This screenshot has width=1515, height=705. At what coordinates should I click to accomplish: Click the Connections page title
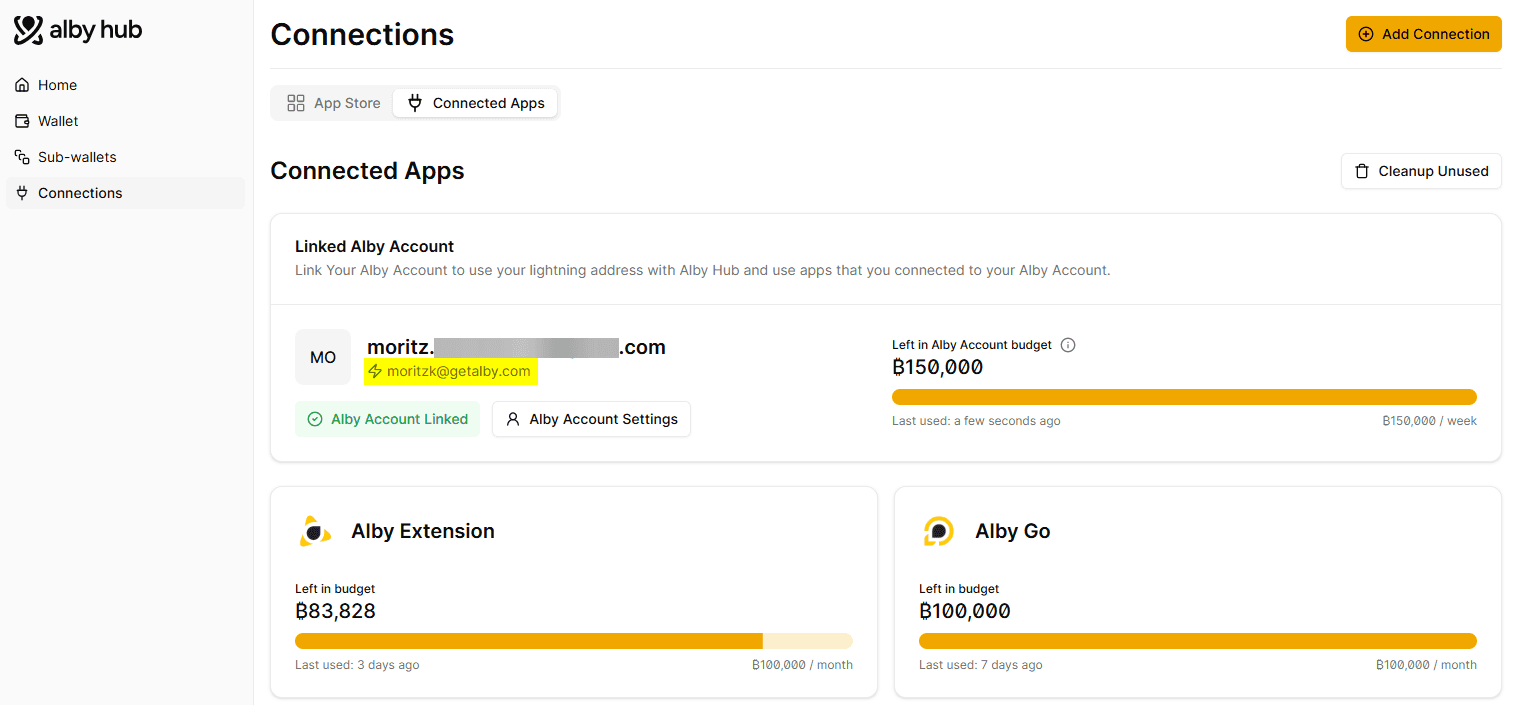pyautogui.click(x=362, y=34)
